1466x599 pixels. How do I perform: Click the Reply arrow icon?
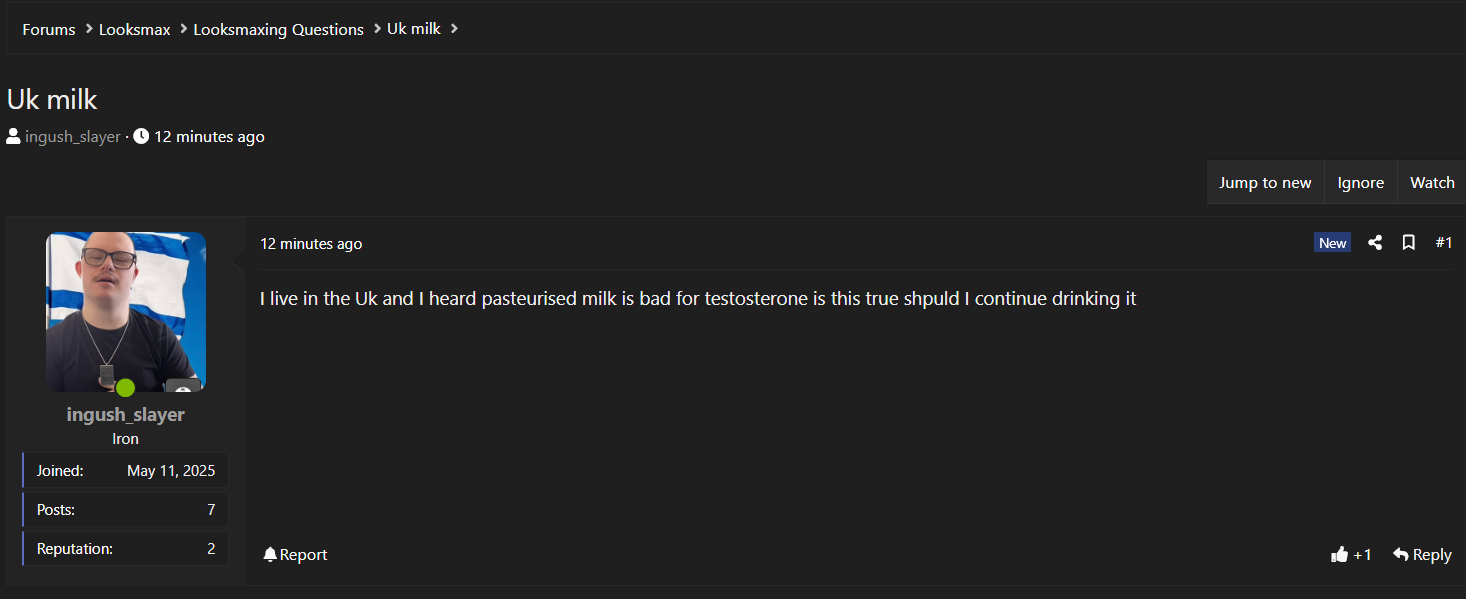(1401, 555)
